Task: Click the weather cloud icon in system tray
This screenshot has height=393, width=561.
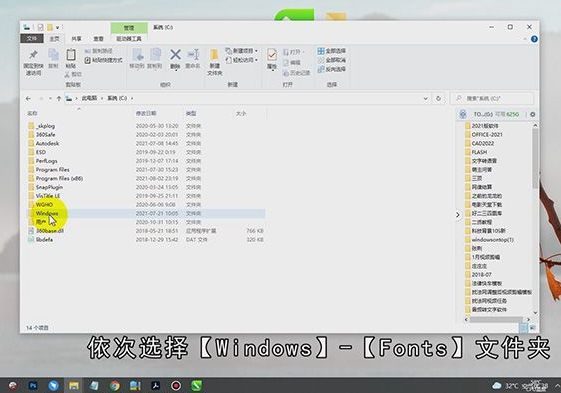Action: point(497,385)
